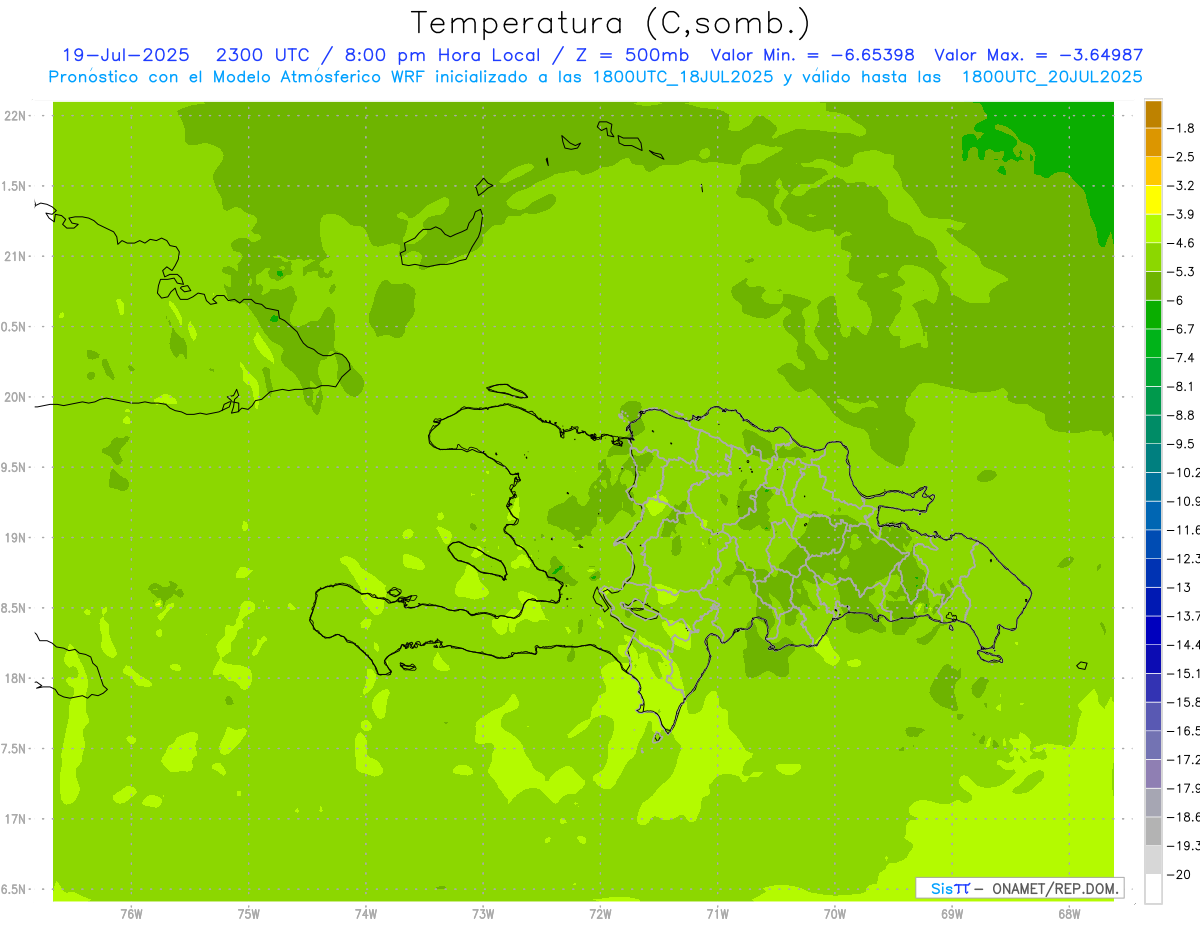Click the '72W' longitude label

click(x=600, y=912)
